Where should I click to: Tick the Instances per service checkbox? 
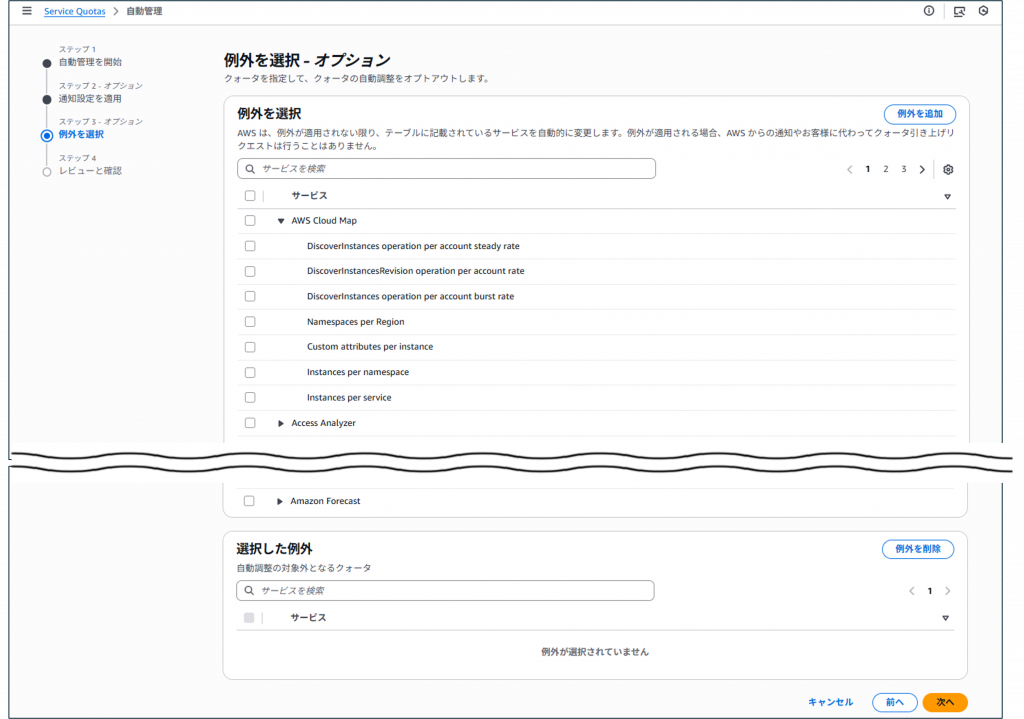(250, 398)
